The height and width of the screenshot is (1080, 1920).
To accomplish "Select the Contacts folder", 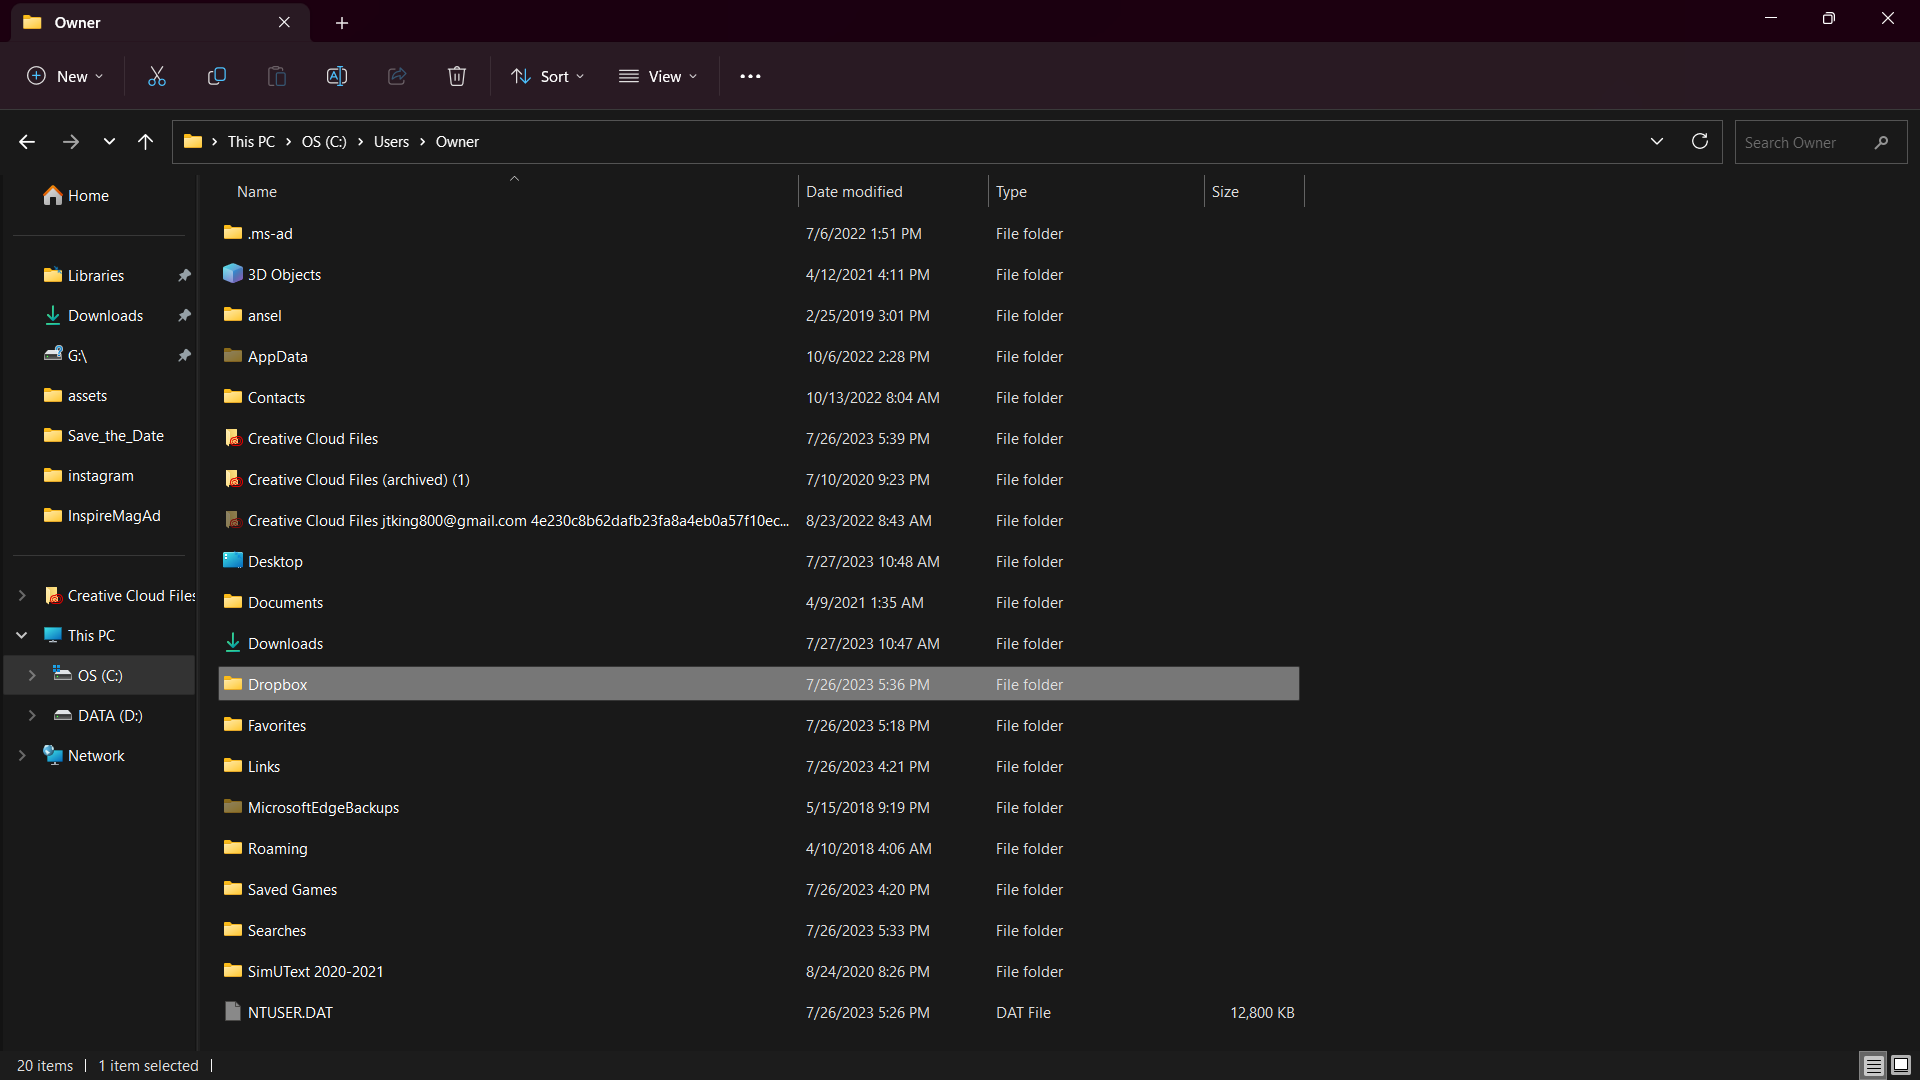I will (759, 397).
